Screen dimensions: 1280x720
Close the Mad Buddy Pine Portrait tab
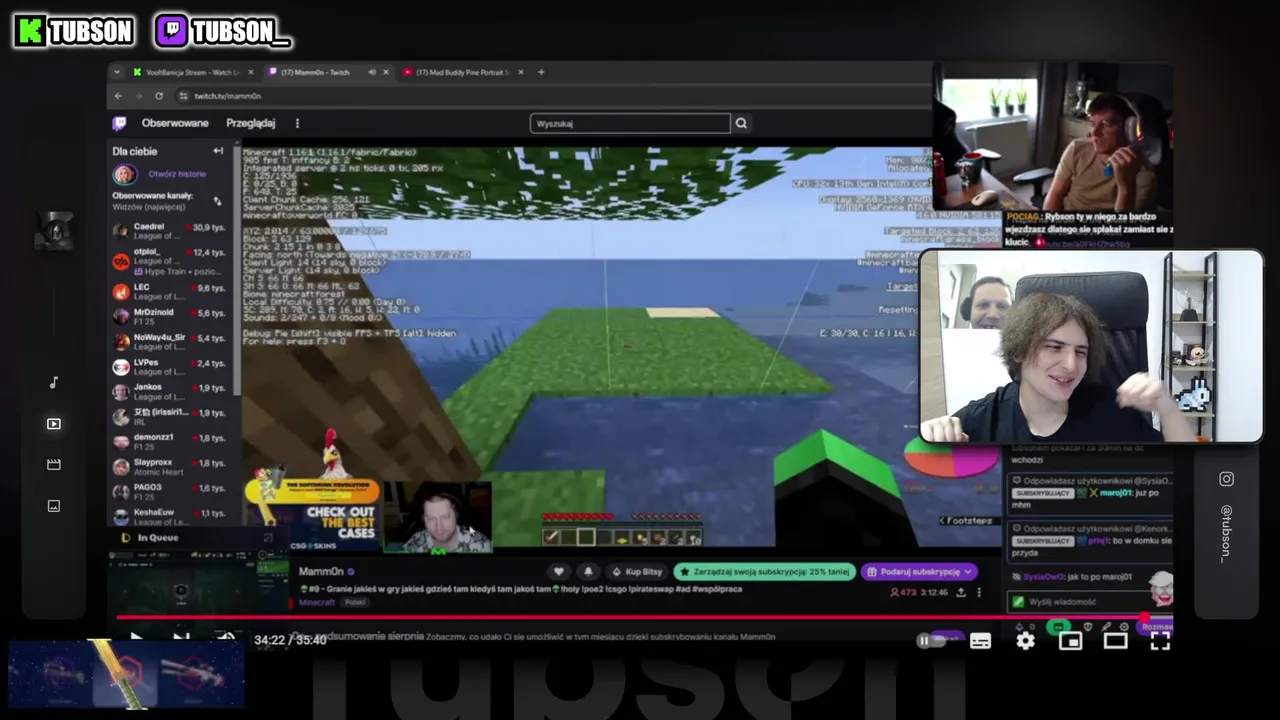coord(521,72)
